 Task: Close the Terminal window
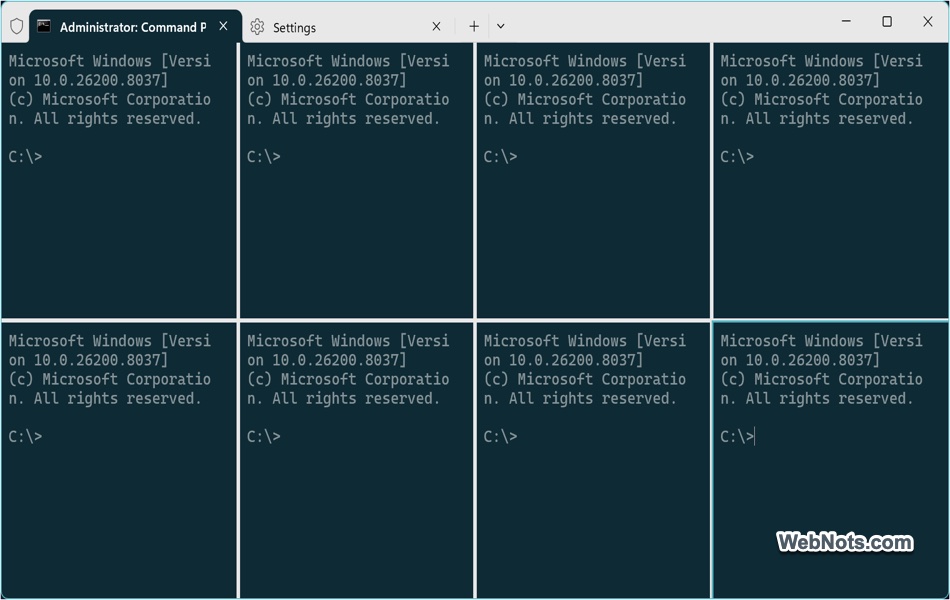[928, 21]
